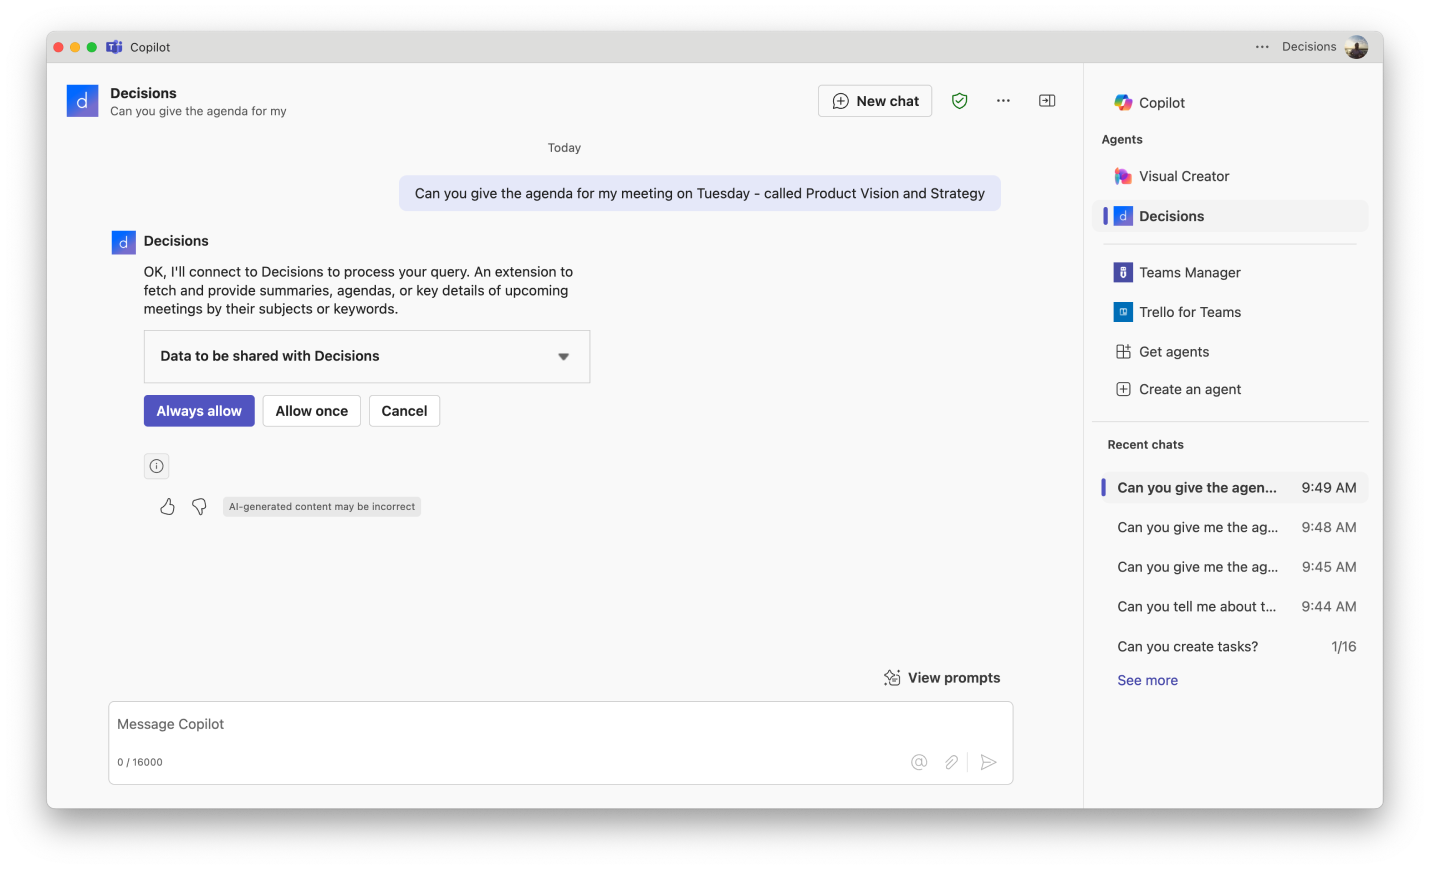1430x870 pixels.
Task: Click the Decisions title in chat header
Action: pos(143,93)
